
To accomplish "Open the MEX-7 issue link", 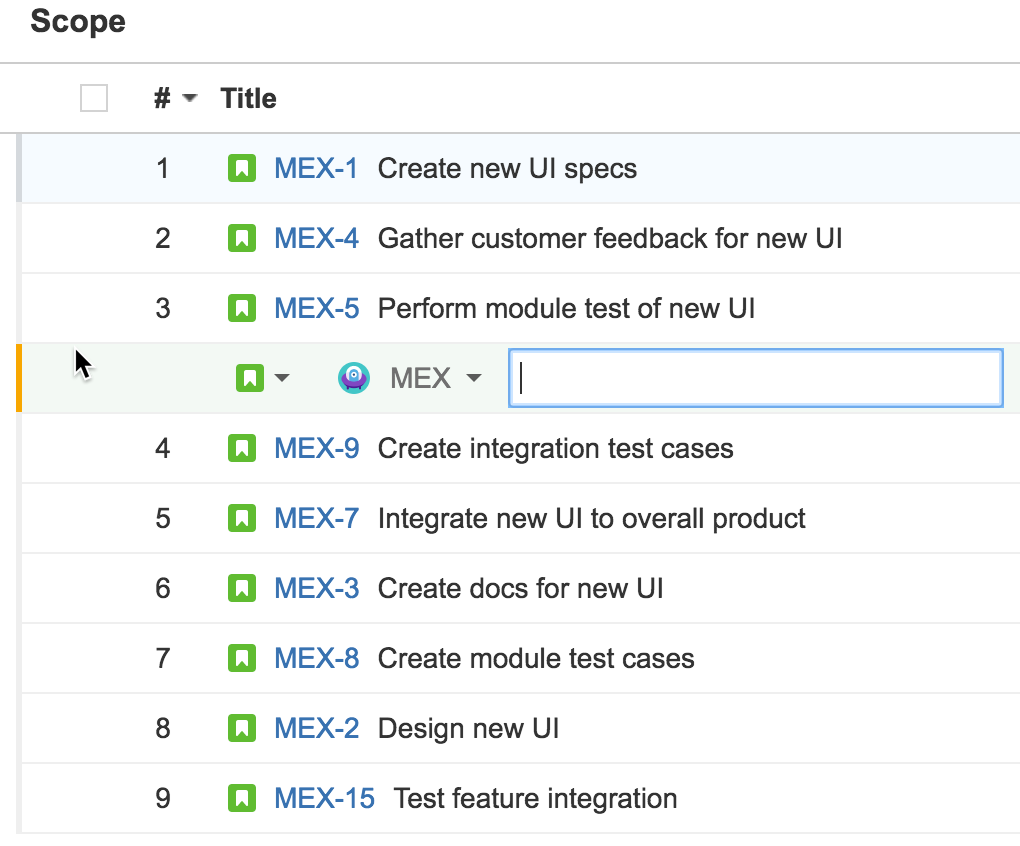I will [x=316, y=518].
